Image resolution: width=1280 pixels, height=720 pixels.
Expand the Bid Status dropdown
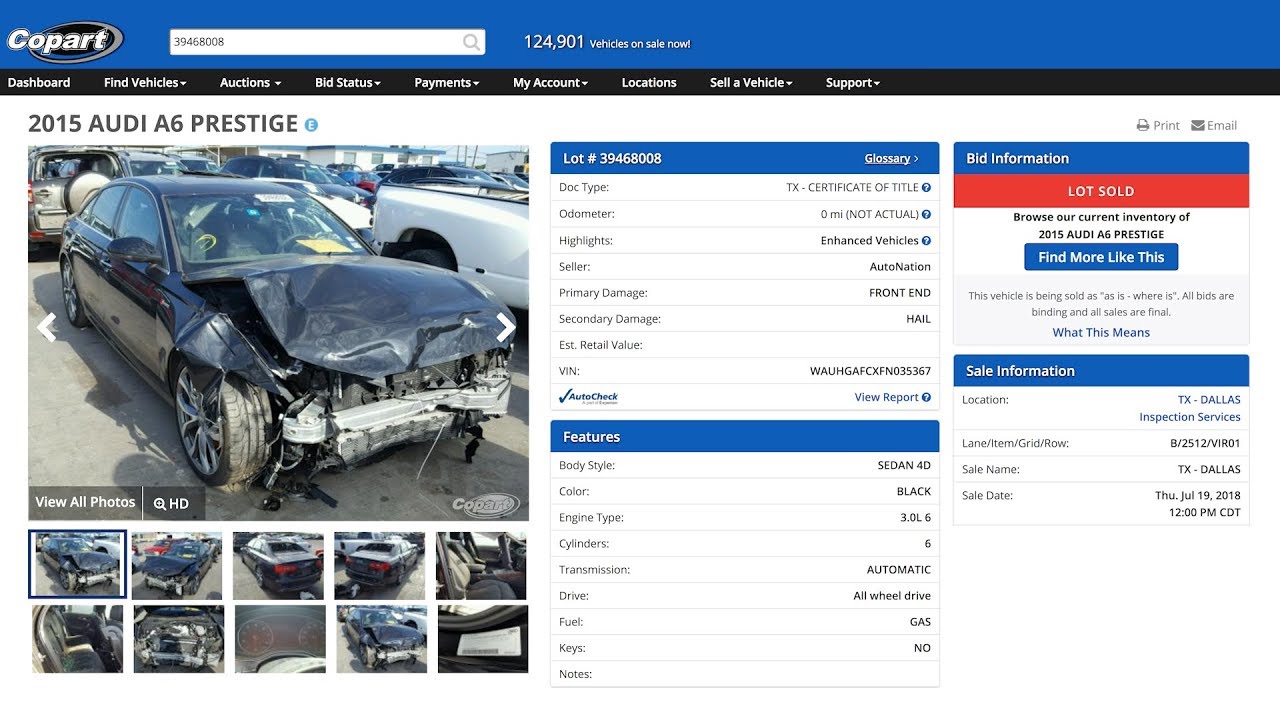pyautogui.click(x=348, y=83)
